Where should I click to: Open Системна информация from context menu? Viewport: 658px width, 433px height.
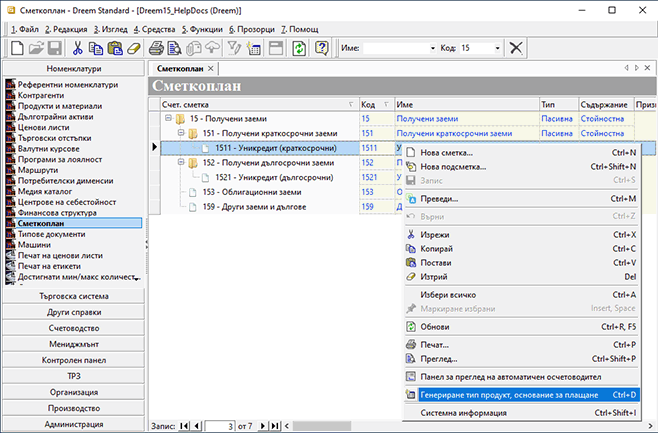coord(521,413)
